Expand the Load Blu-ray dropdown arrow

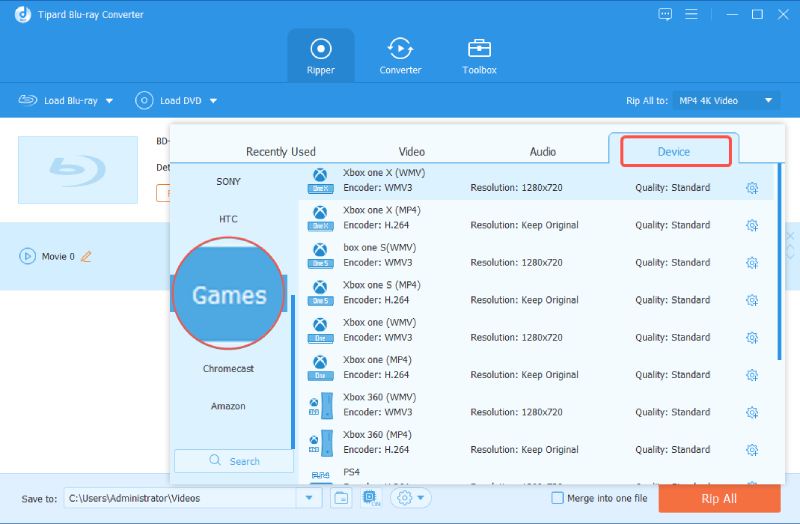click(x=109, y=101)
